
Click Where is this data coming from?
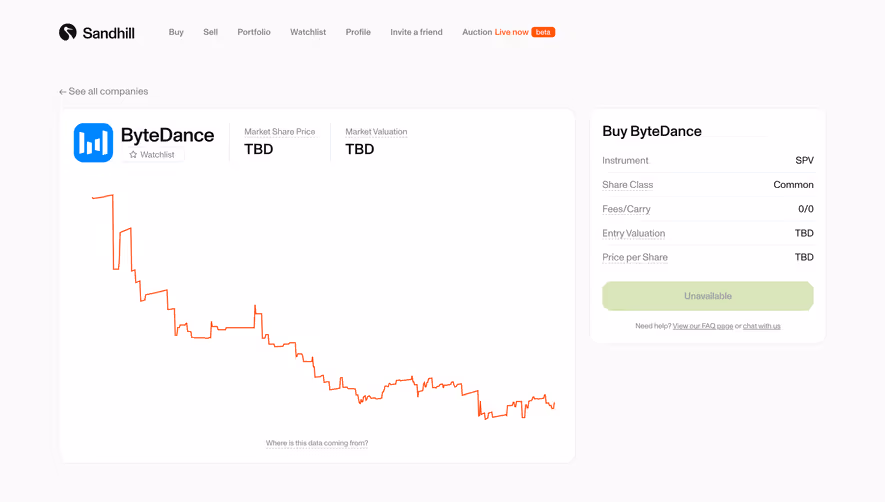point(317,443)
